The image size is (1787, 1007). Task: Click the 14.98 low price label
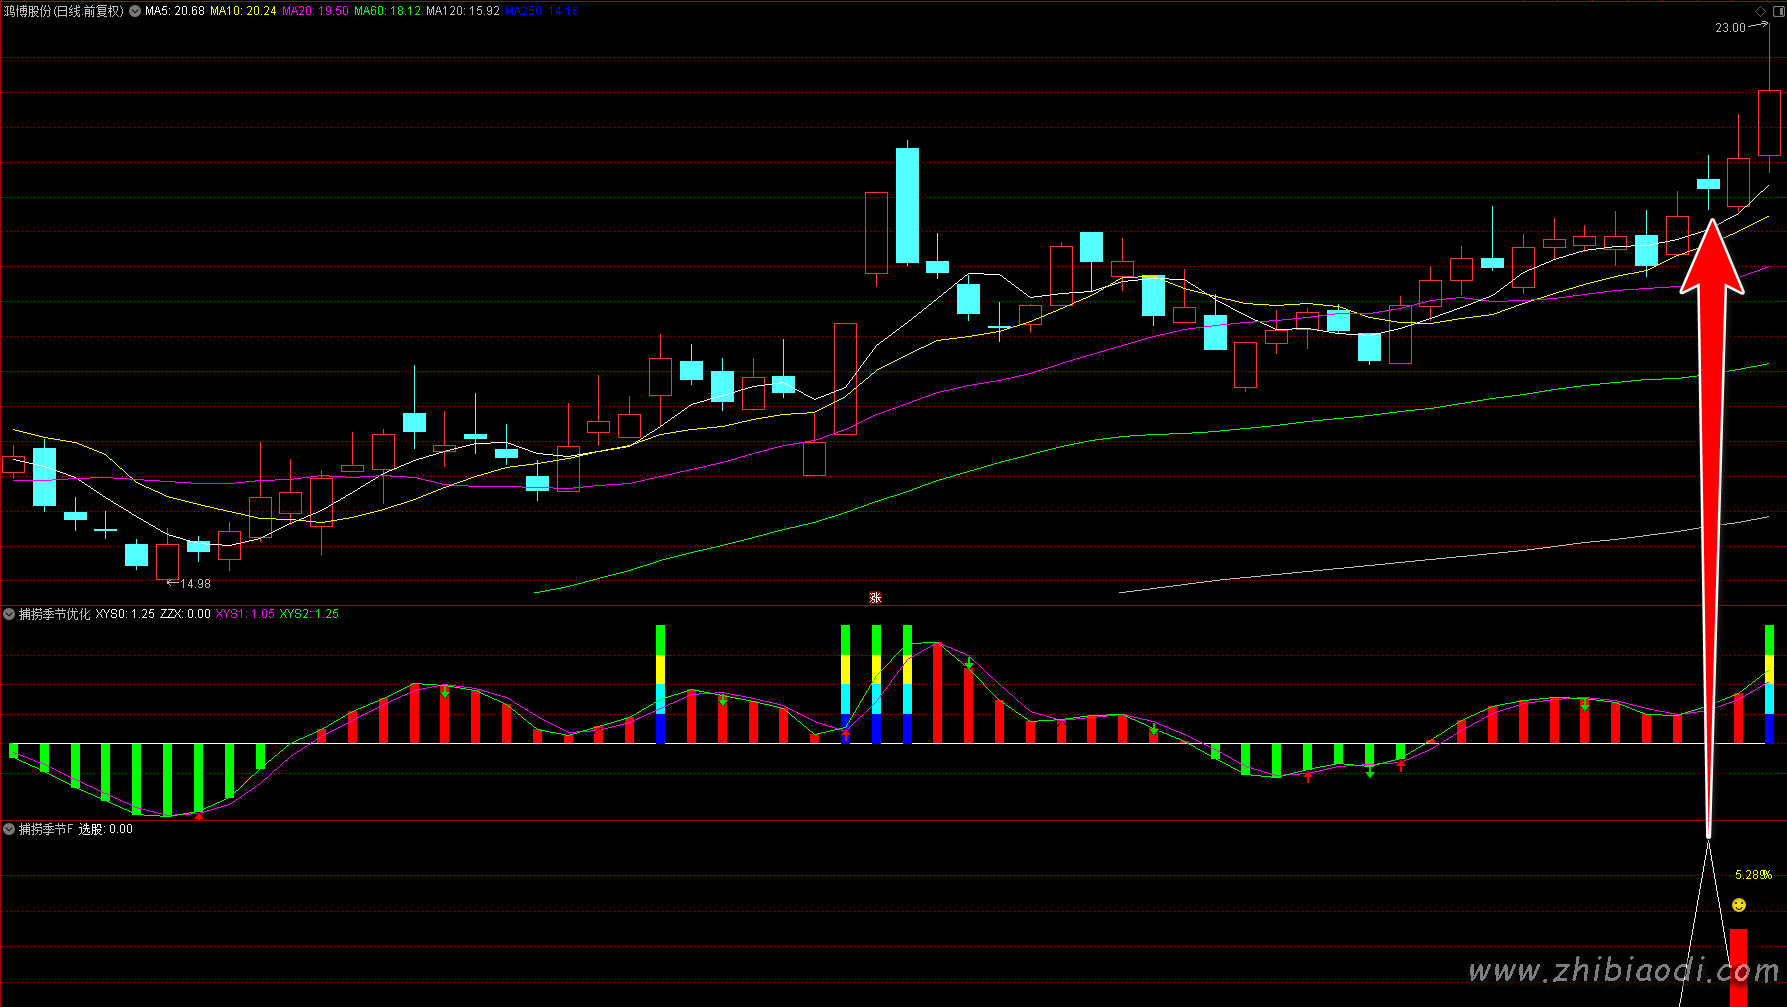(x=195, y=583)
